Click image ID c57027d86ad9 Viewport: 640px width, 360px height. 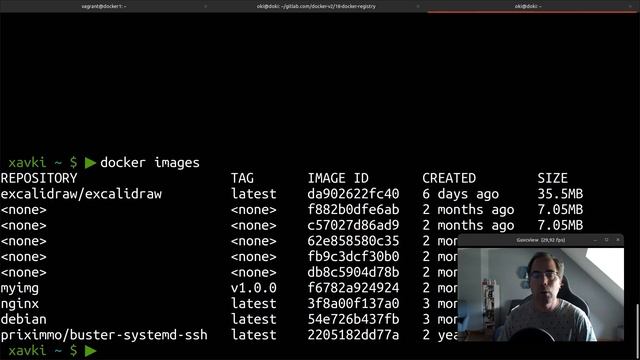[353, 225]
